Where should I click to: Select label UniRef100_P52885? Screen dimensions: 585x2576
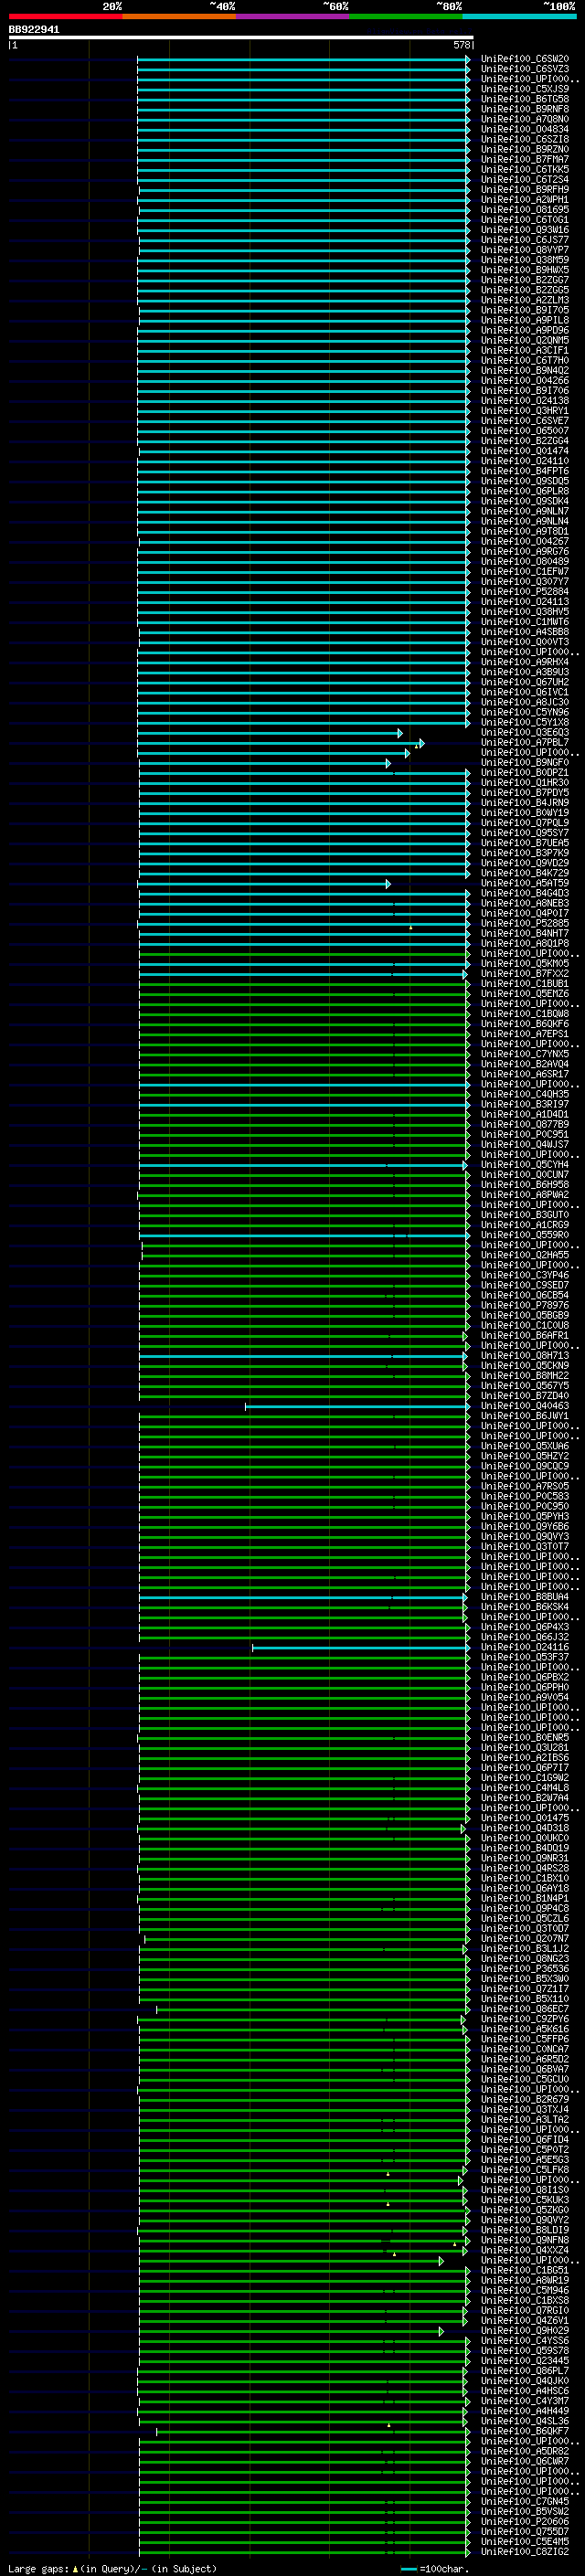pyautogui.click(x=525, y=923)
